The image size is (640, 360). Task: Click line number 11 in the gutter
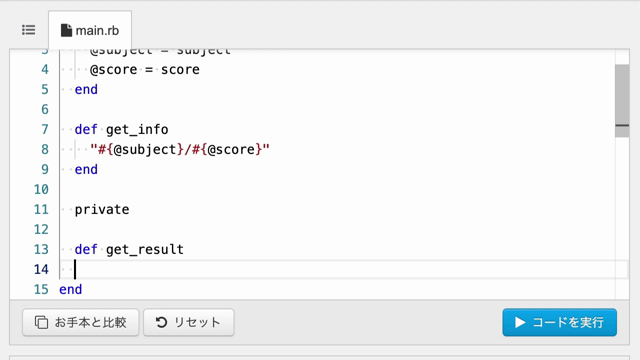coord(41,209)
